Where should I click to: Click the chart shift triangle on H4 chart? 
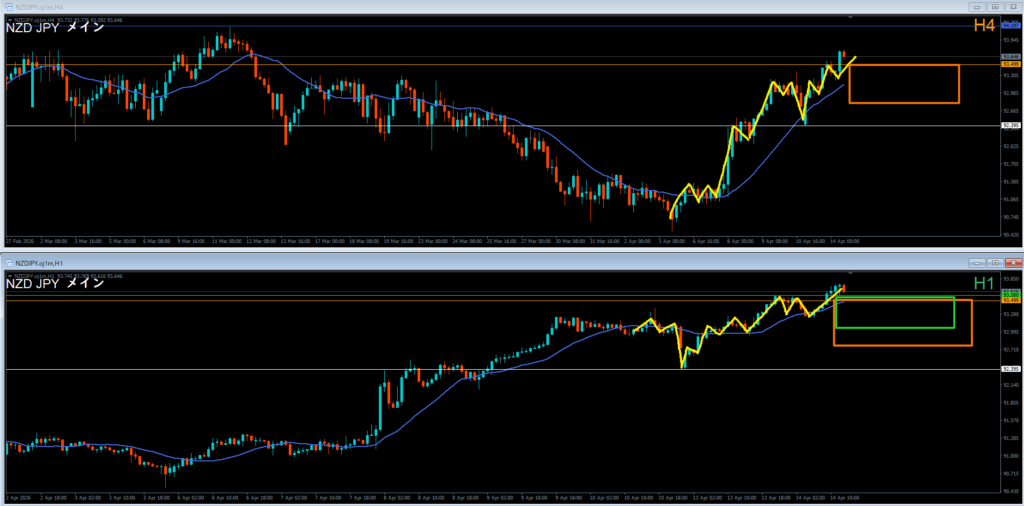(850, 18)
